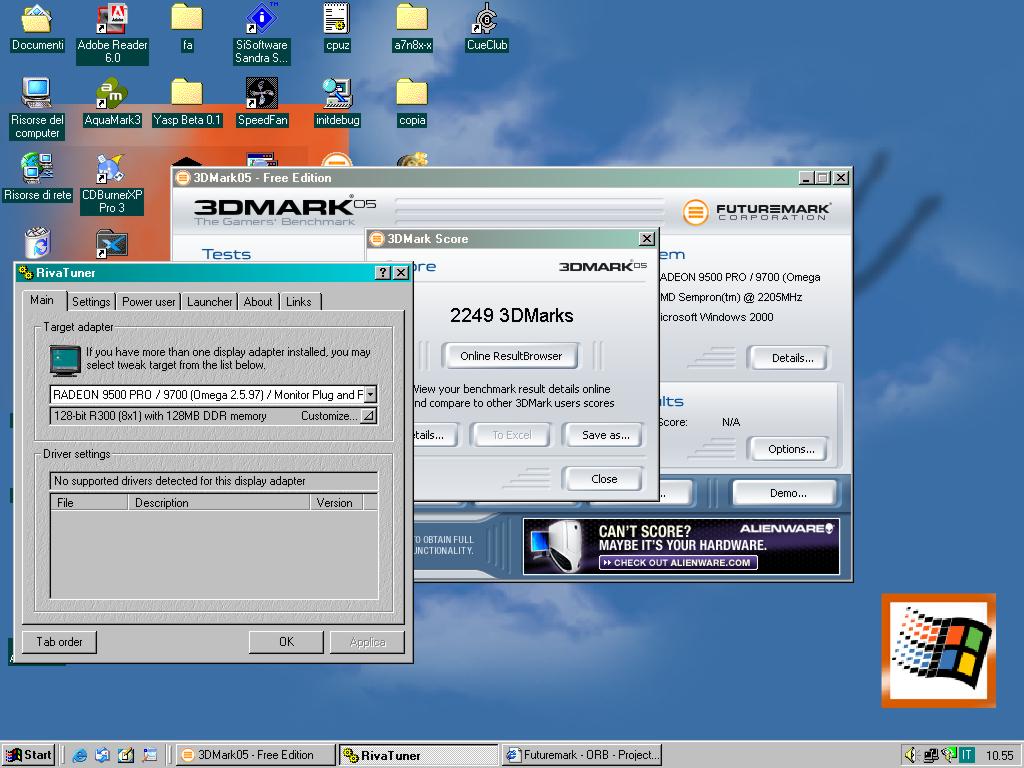Switch to RivaTuner taskbar button

pyautogui.click(x=419, y=755)
